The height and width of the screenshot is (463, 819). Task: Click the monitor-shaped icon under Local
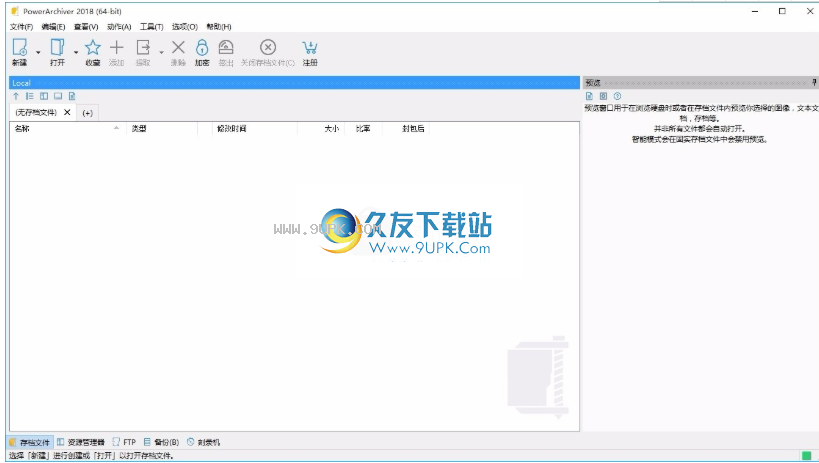point(58,96)
